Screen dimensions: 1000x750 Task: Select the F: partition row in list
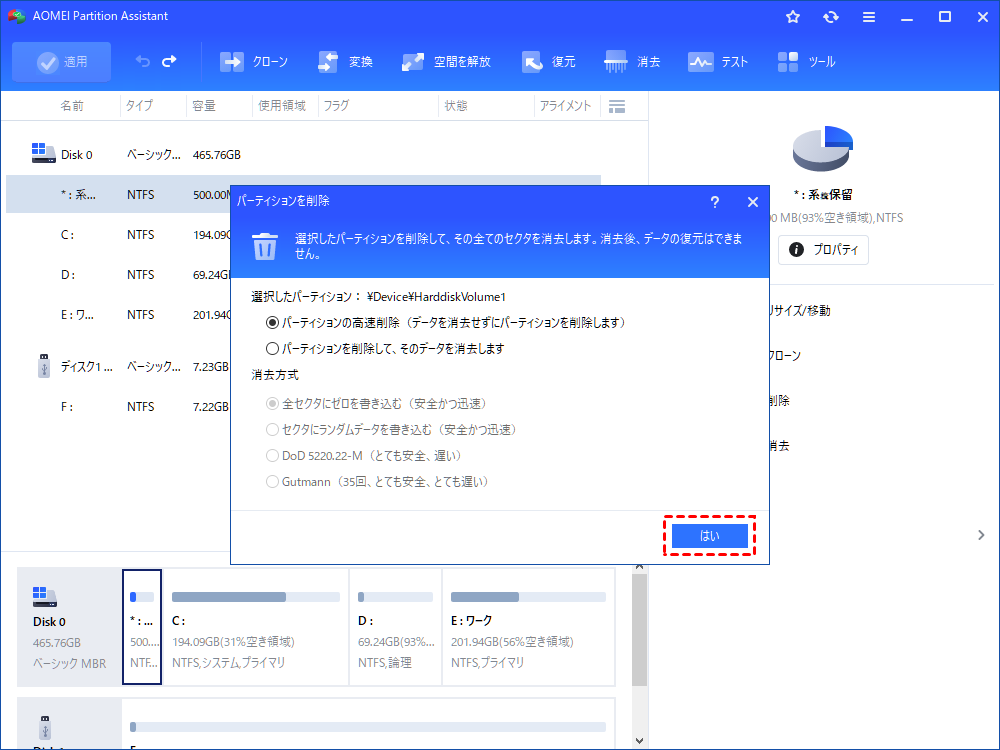coord(119,407)
